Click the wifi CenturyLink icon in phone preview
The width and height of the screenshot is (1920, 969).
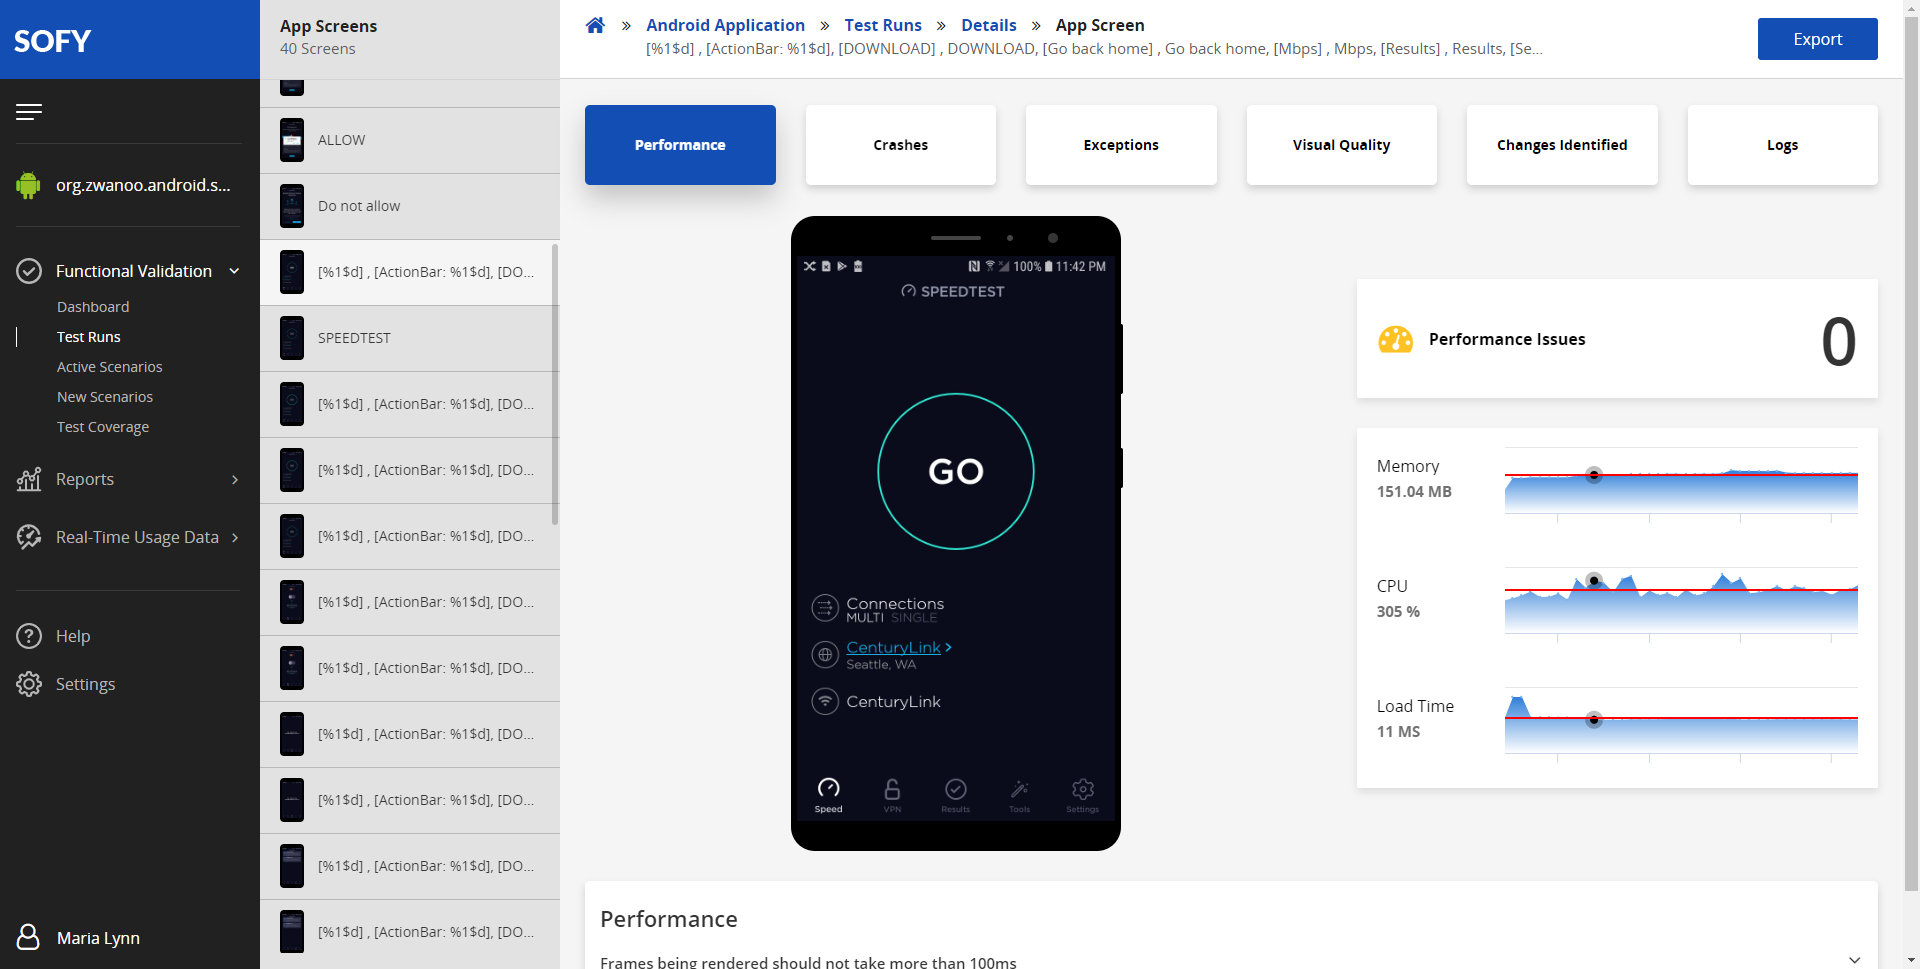click(x=825, y=702)
